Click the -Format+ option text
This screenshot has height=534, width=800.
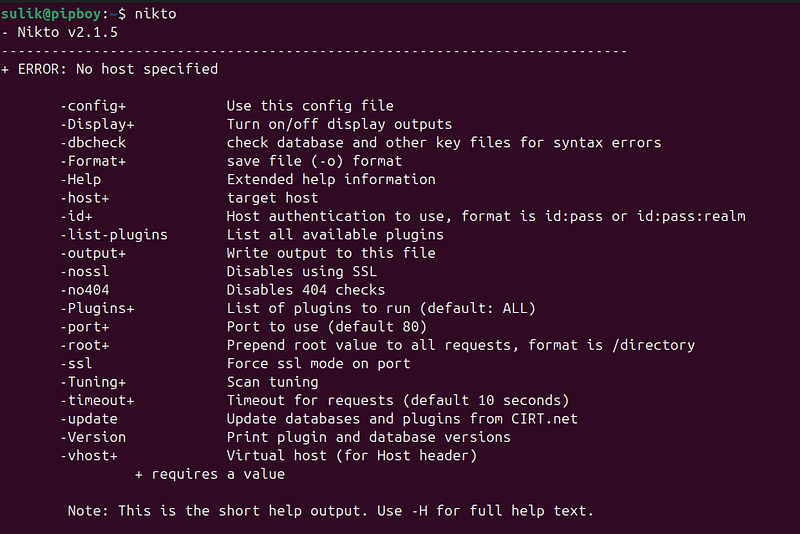[x=93, y=161]
